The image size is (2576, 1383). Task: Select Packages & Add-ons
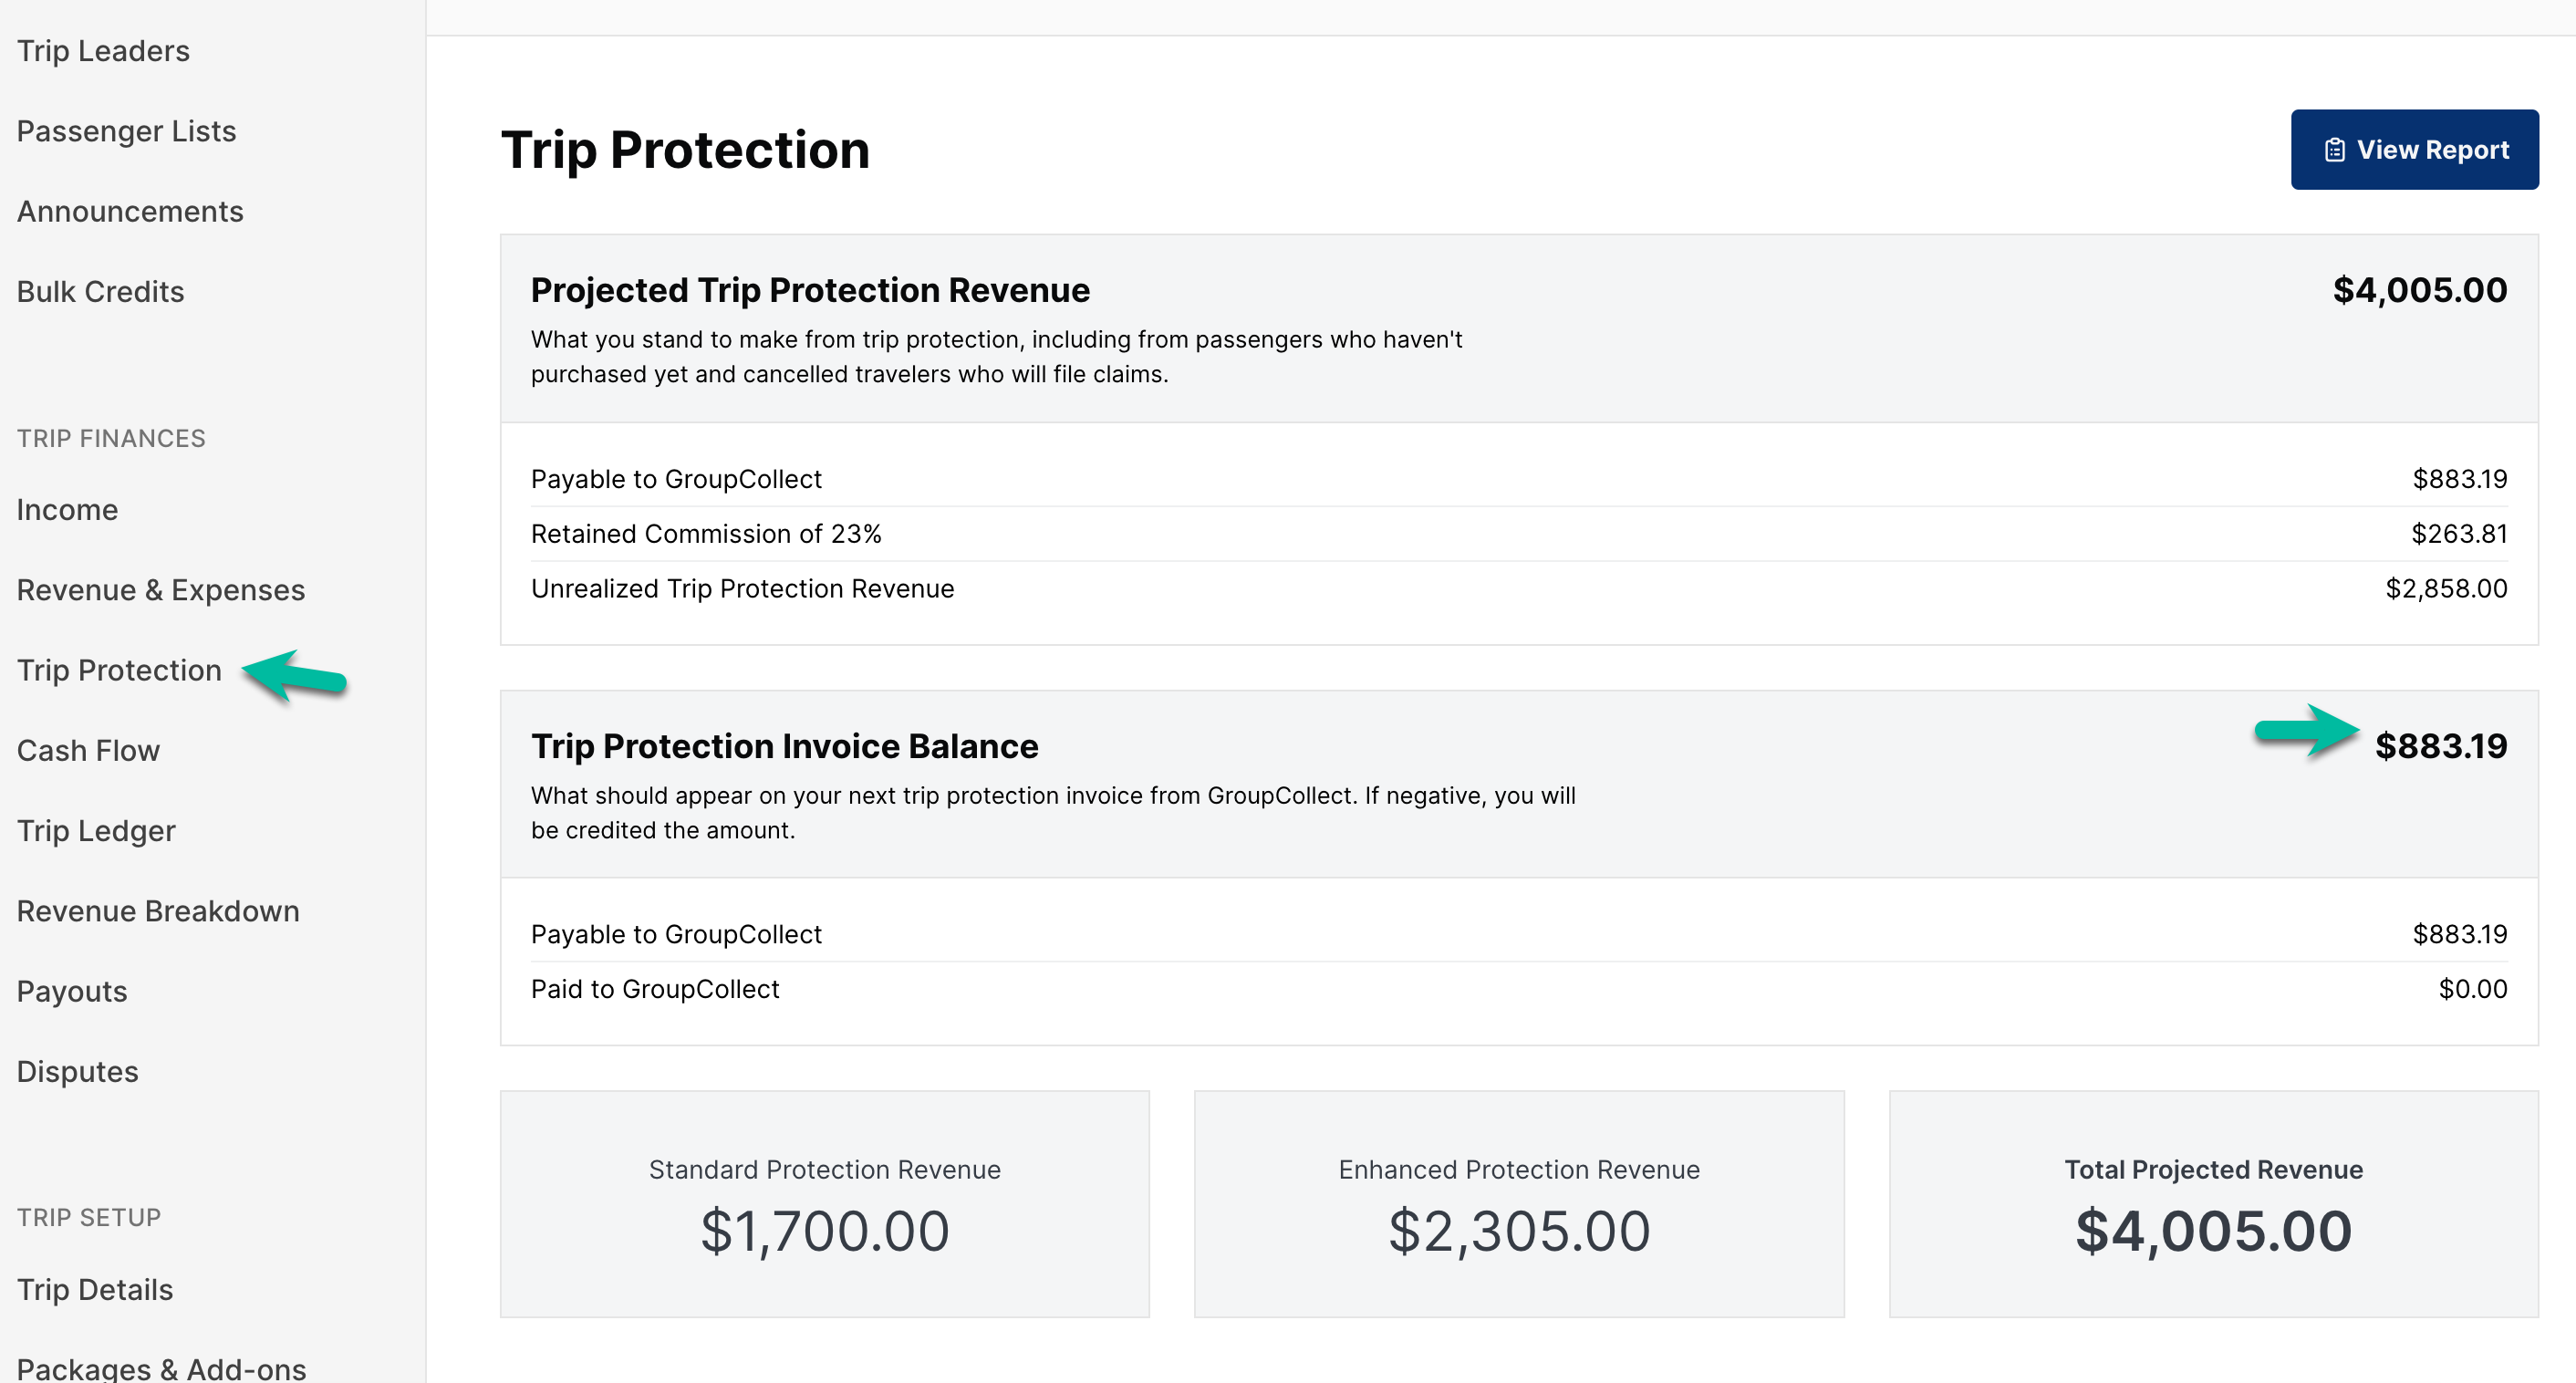point(161,1367)
